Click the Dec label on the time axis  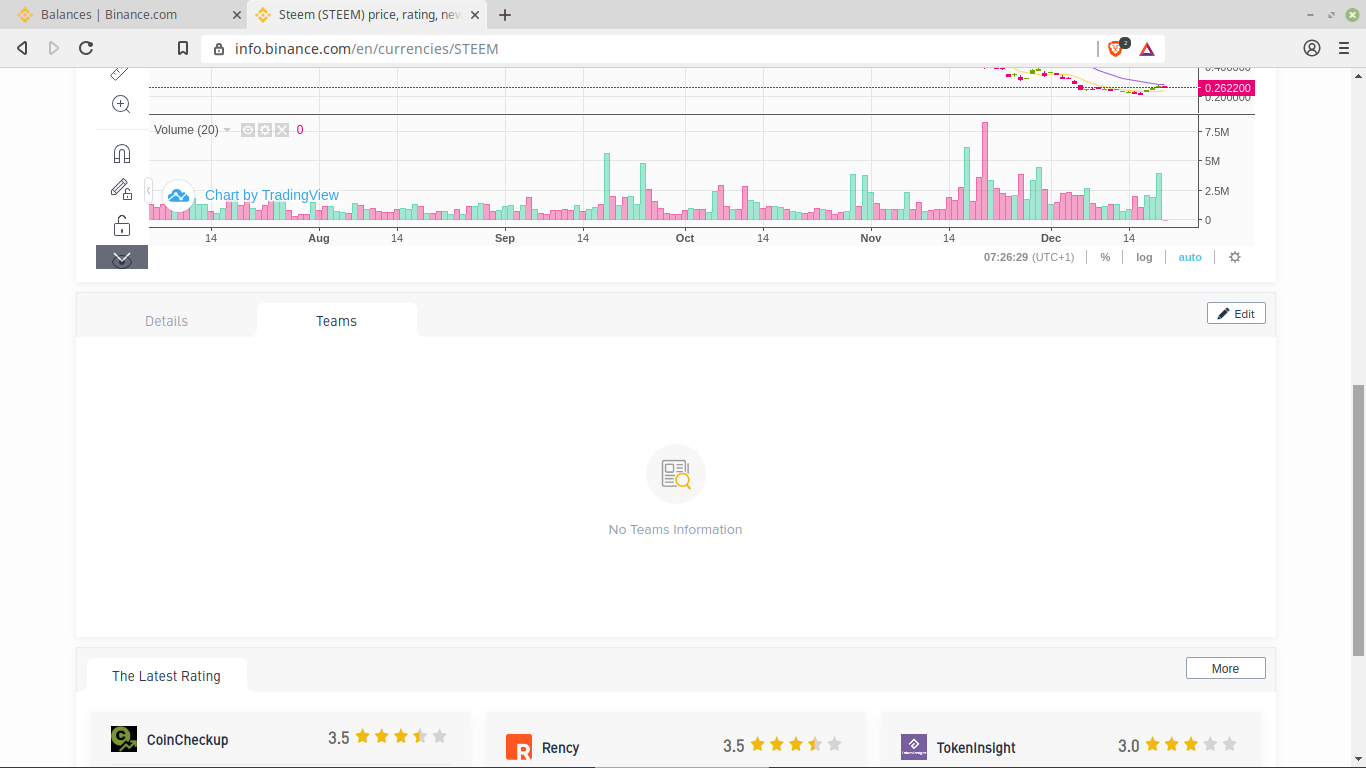coord(1051,238)
